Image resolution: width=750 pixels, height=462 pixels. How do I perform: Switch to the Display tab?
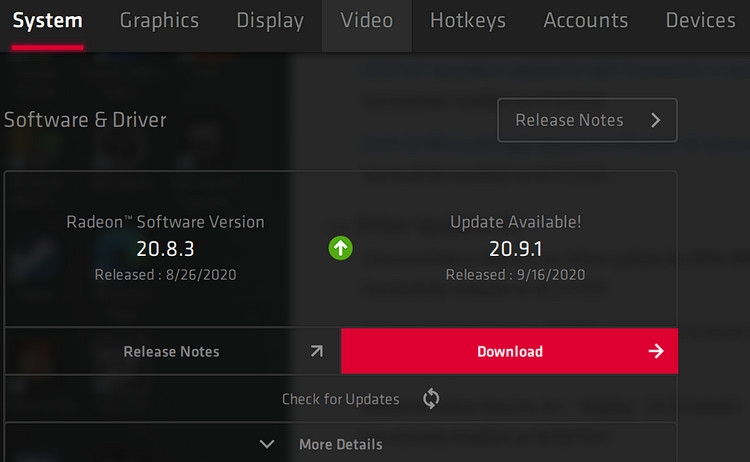tap(270, 21)
